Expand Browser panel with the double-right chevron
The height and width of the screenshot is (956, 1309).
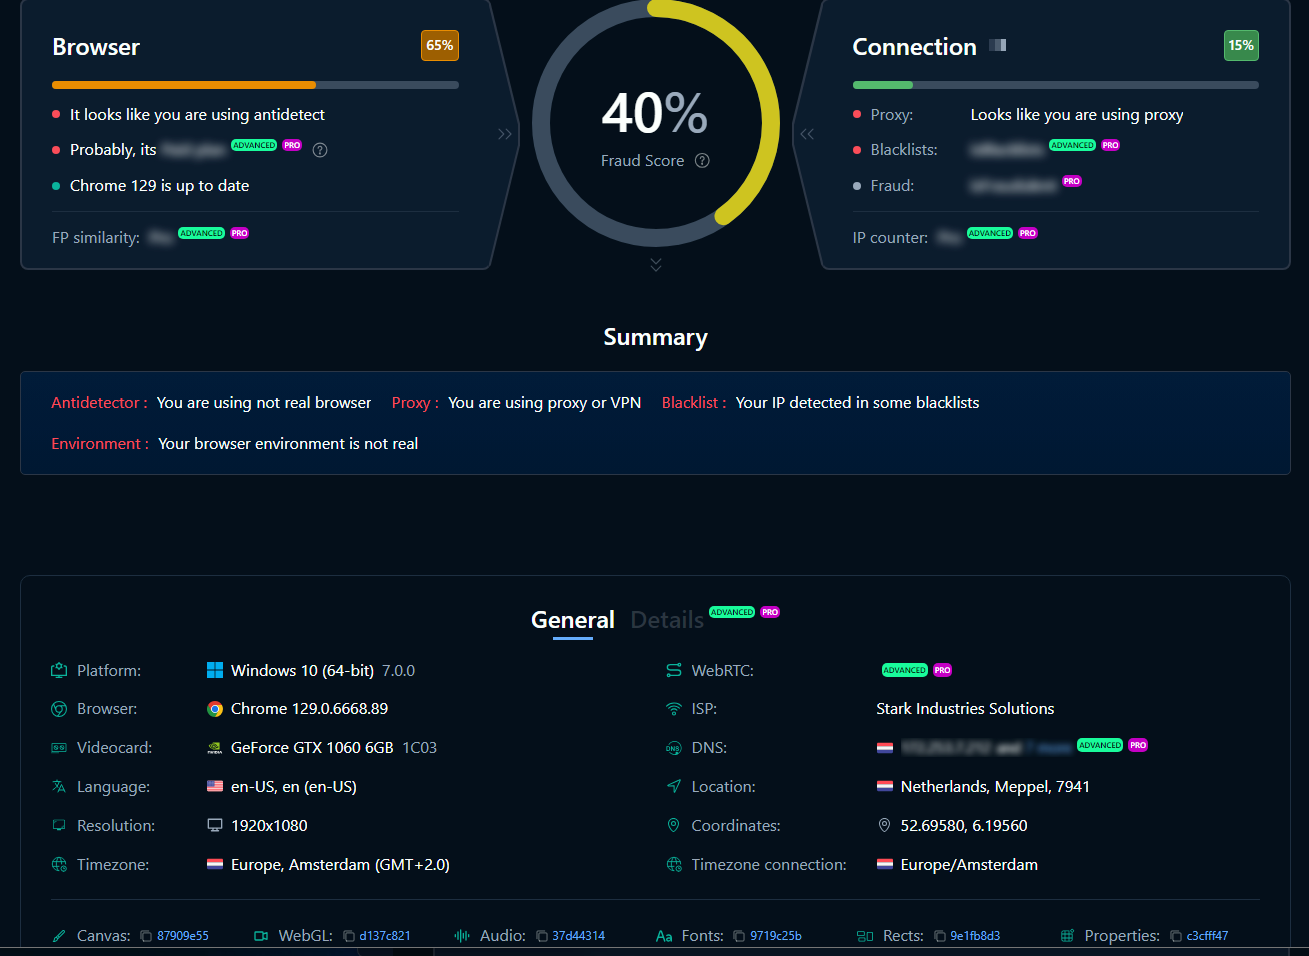[x=505, y=134]
